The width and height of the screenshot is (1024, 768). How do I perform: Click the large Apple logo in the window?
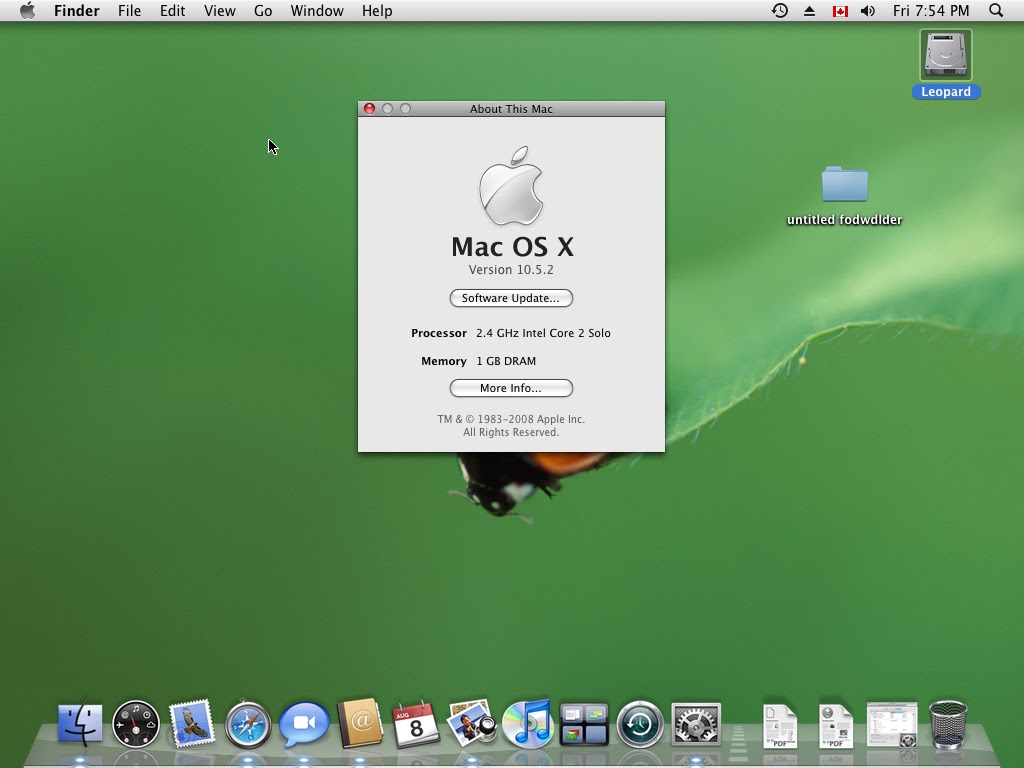coord(511,186)
